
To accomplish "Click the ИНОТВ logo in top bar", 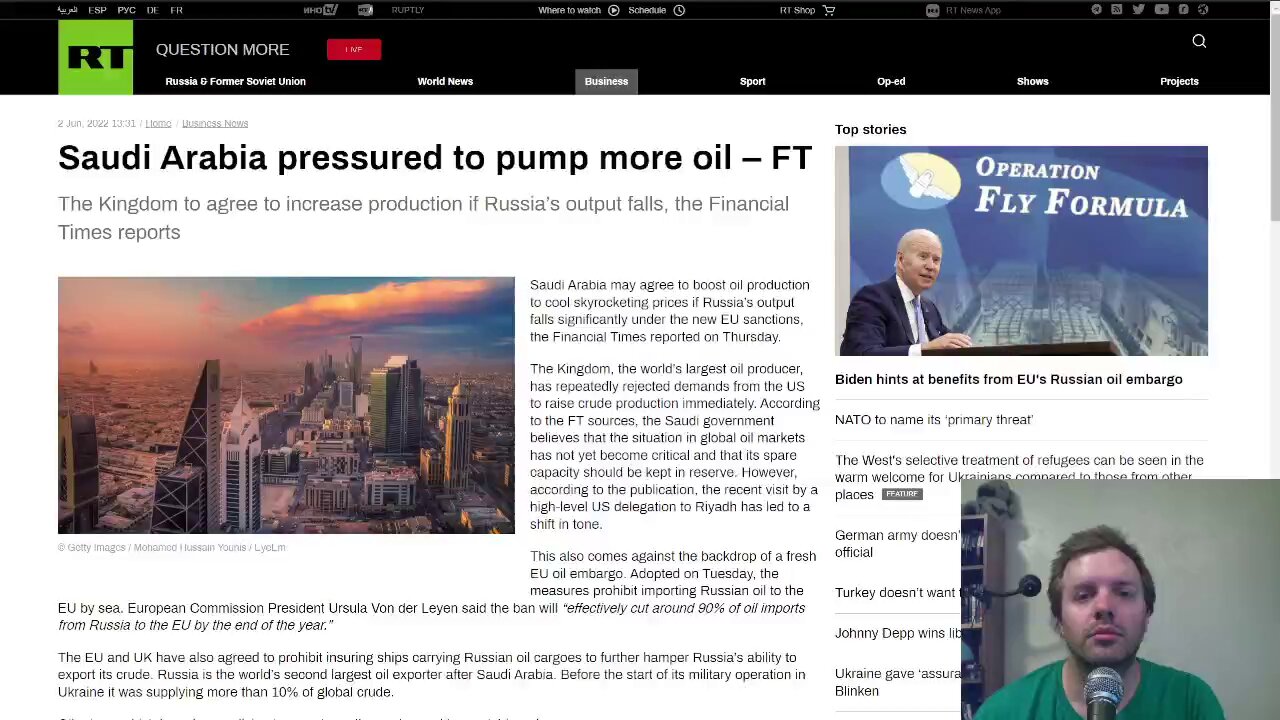I will 320,10.
